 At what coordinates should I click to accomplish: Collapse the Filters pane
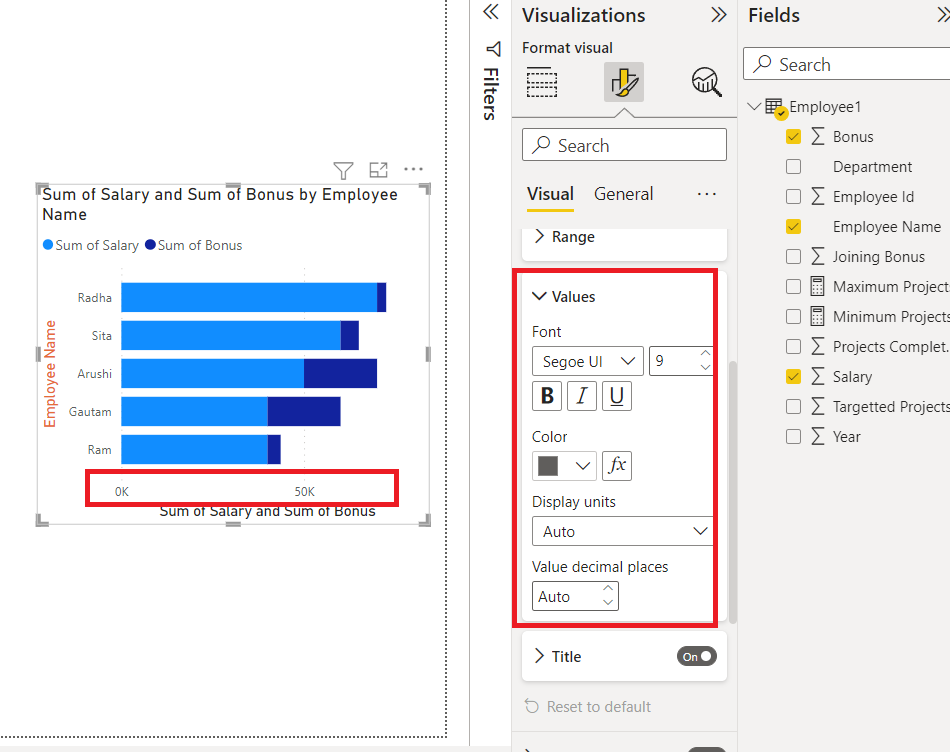coord(490,12)
